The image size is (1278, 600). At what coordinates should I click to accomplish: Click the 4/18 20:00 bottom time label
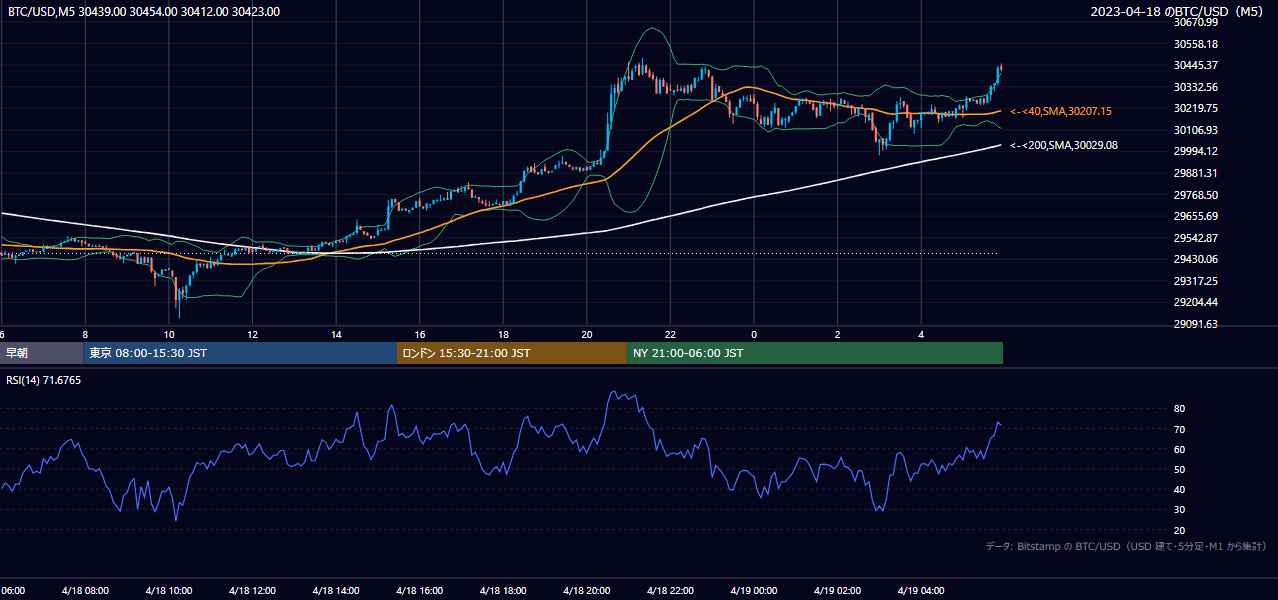coord(587,591)
